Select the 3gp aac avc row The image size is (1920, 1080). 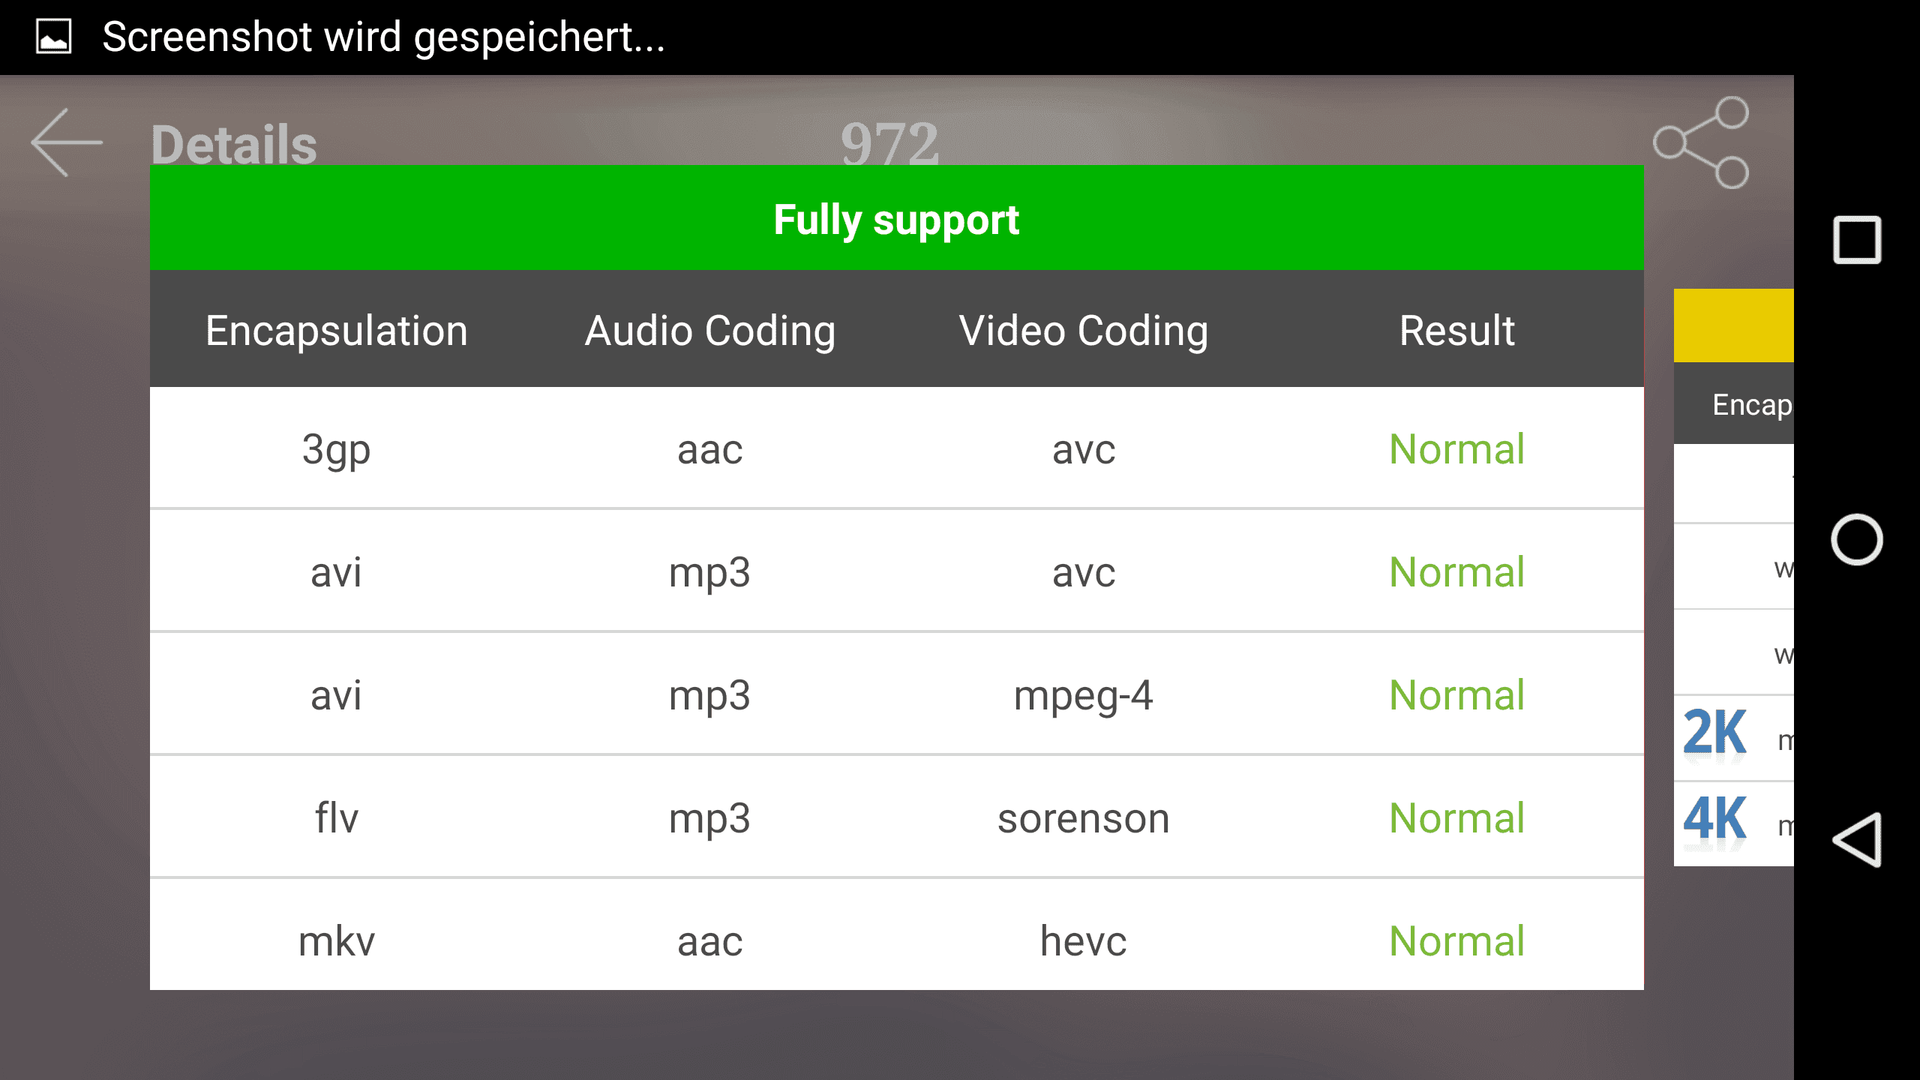897,449
